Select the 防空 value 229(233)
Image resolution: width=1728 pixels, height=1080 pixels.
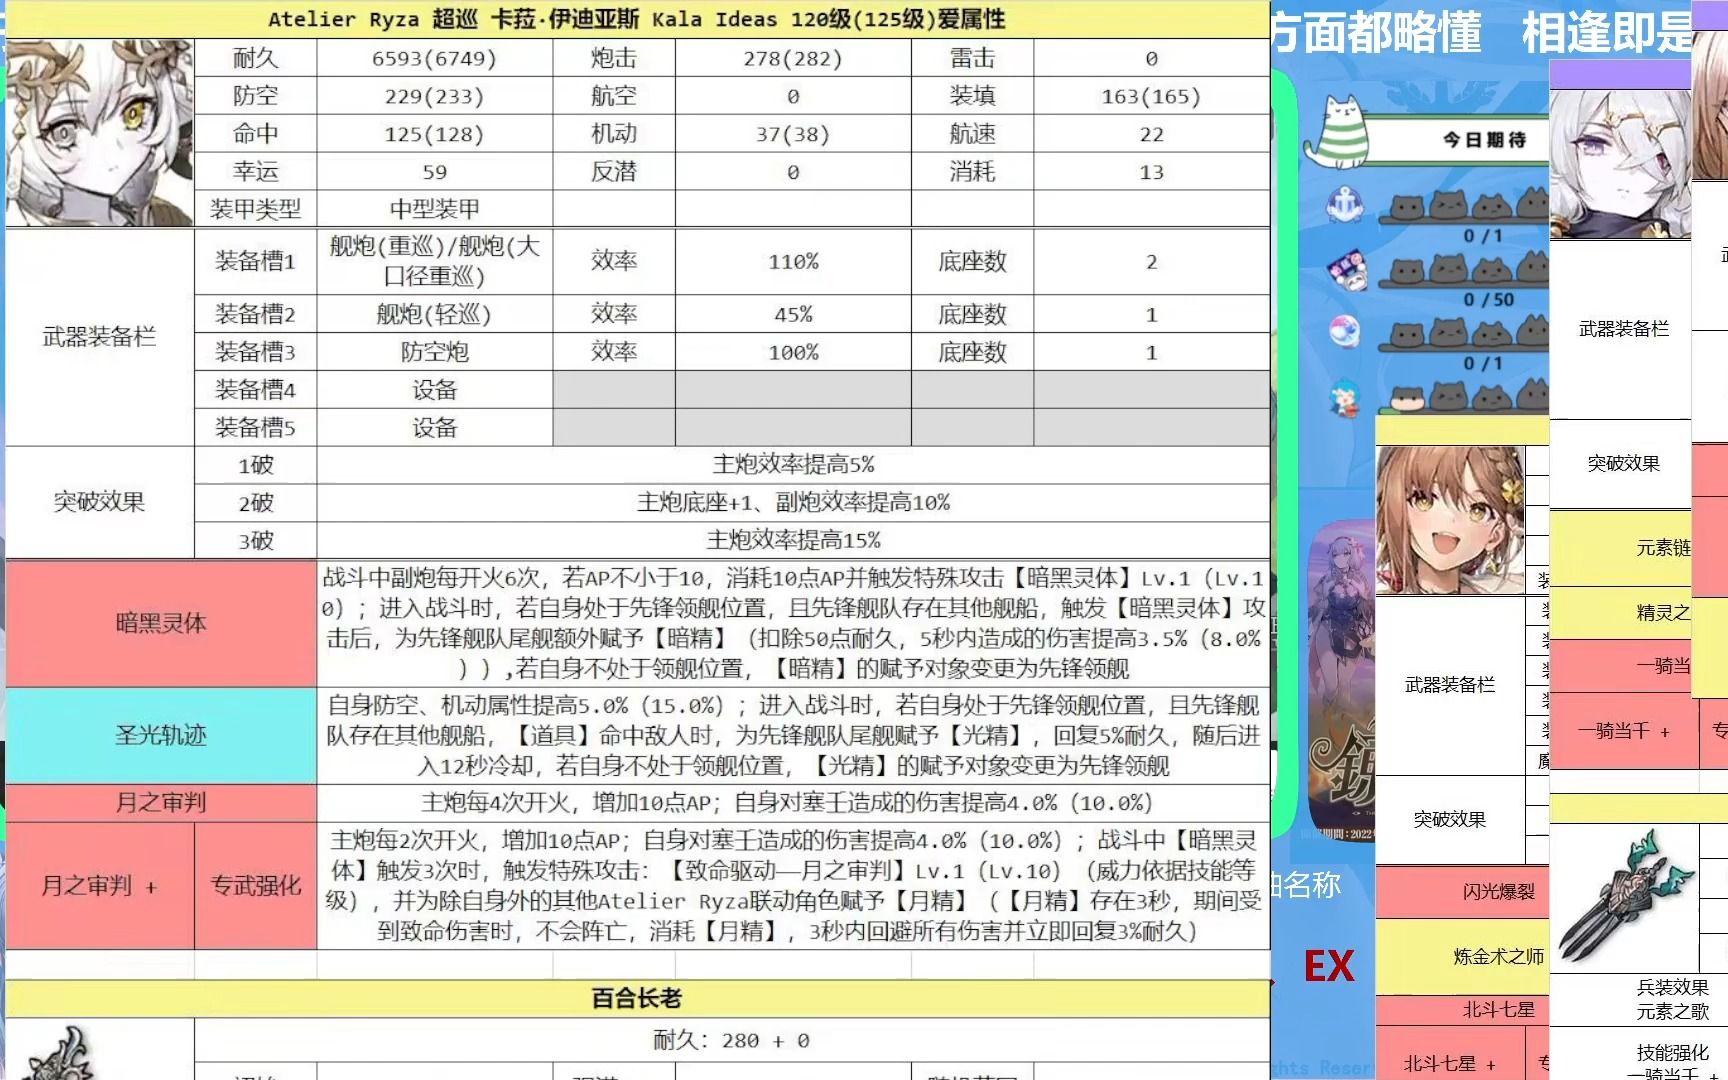(x=434, y=96)
